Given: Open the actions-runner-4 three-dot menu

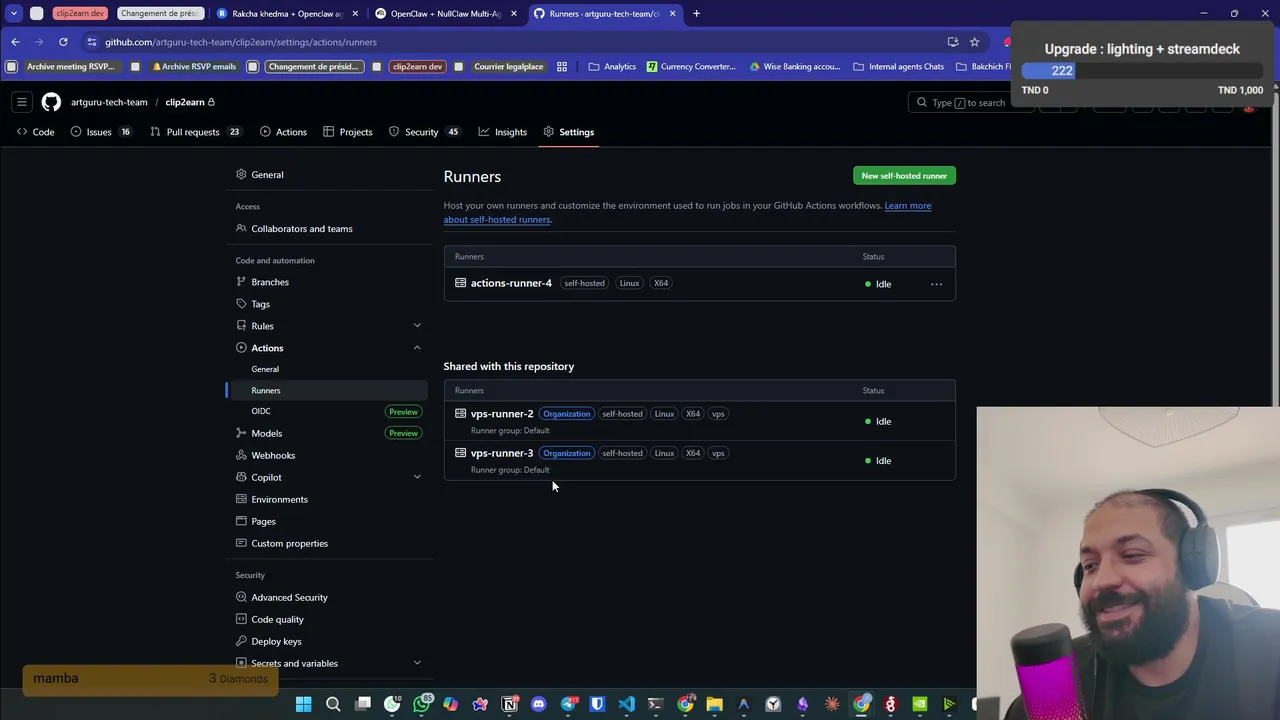Looking at the screenshot, I should (x=936, y=284).
